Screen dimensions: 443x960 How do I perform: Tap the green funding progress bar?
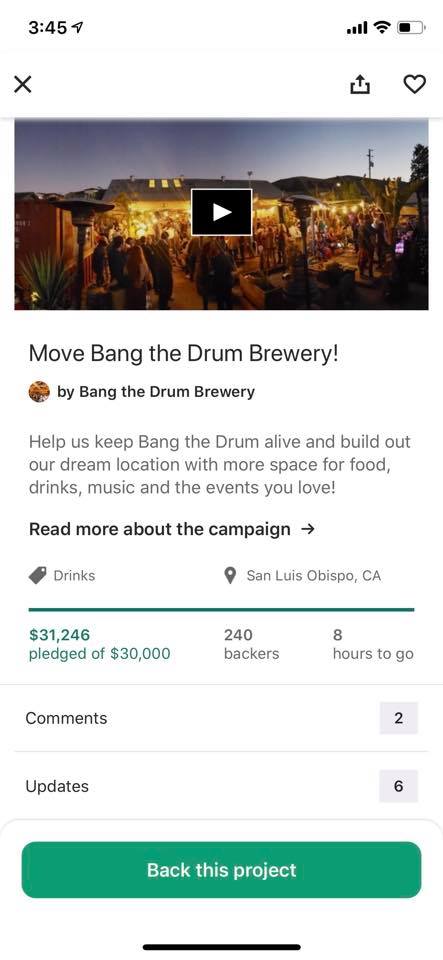[222, 610]
